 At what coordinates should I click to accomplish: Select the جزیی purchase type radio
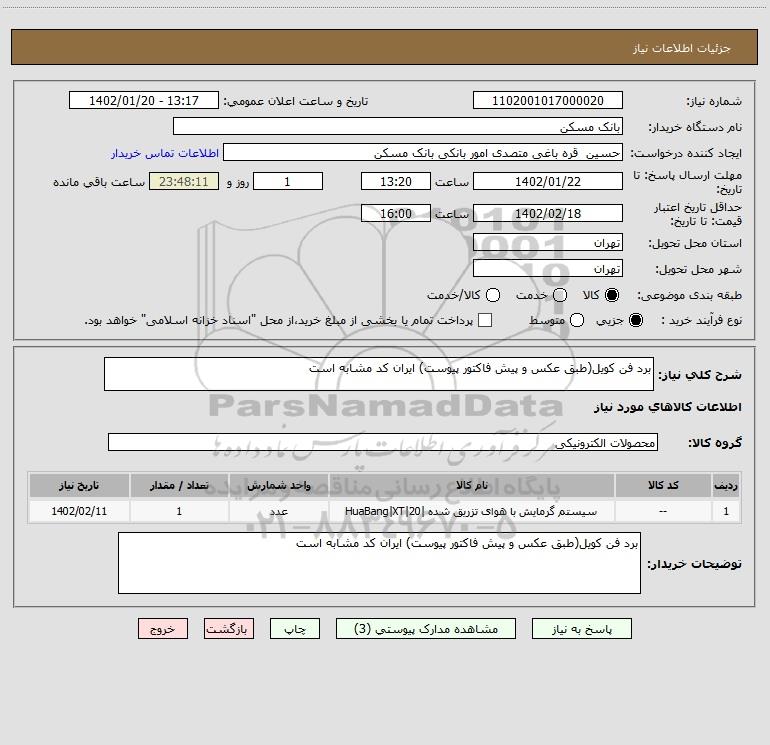(x=636, y=320)
